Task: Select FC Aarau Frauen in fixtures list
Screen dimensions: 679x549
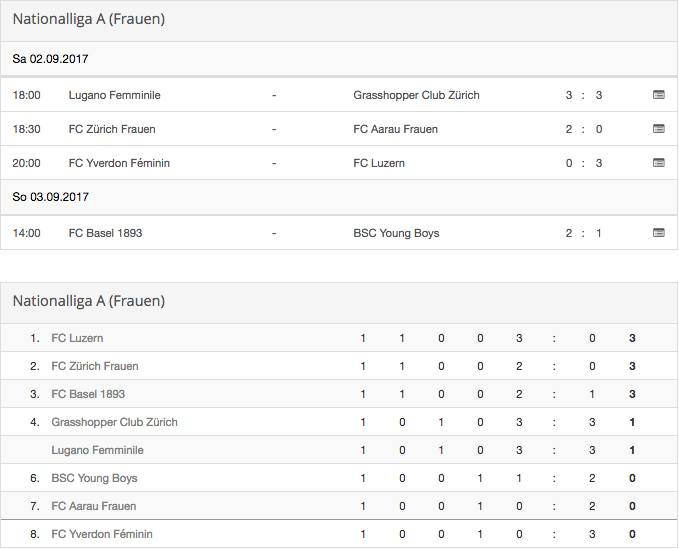Action: tap(395, 129)
